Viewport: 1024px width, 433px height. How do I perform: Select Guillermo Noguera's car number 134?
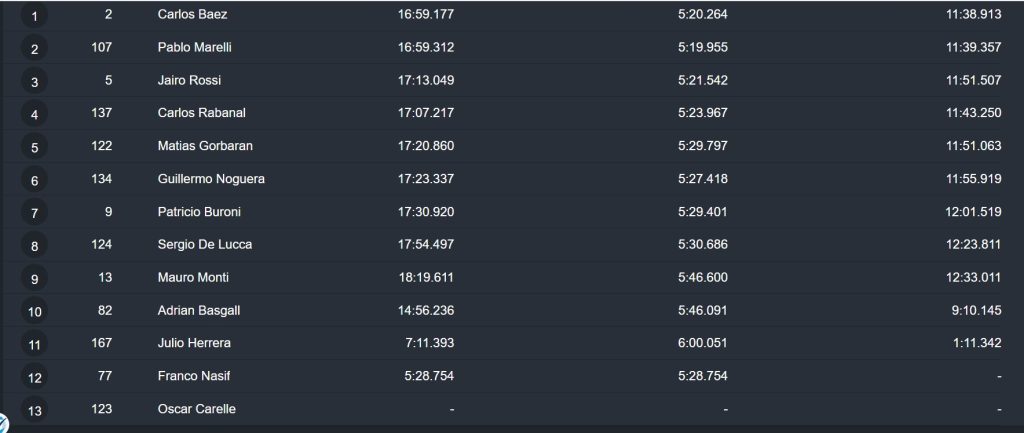pyautogui.click(x=101, y=178)
